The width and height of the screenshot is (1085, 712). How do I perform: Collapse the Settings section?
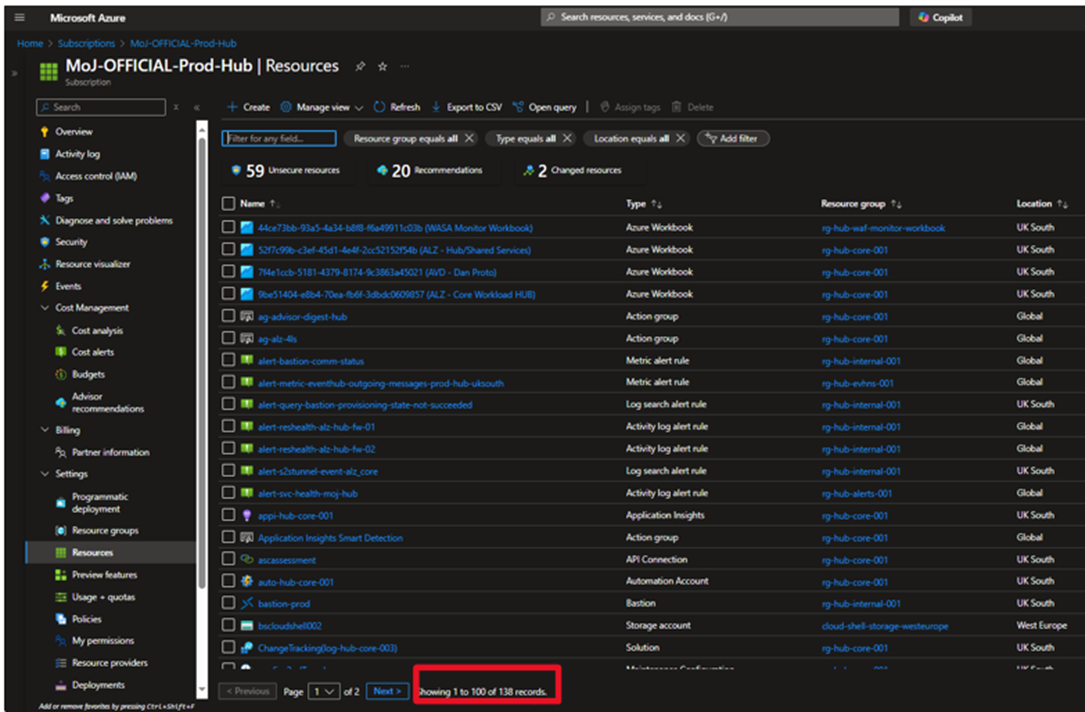point(45,474)
